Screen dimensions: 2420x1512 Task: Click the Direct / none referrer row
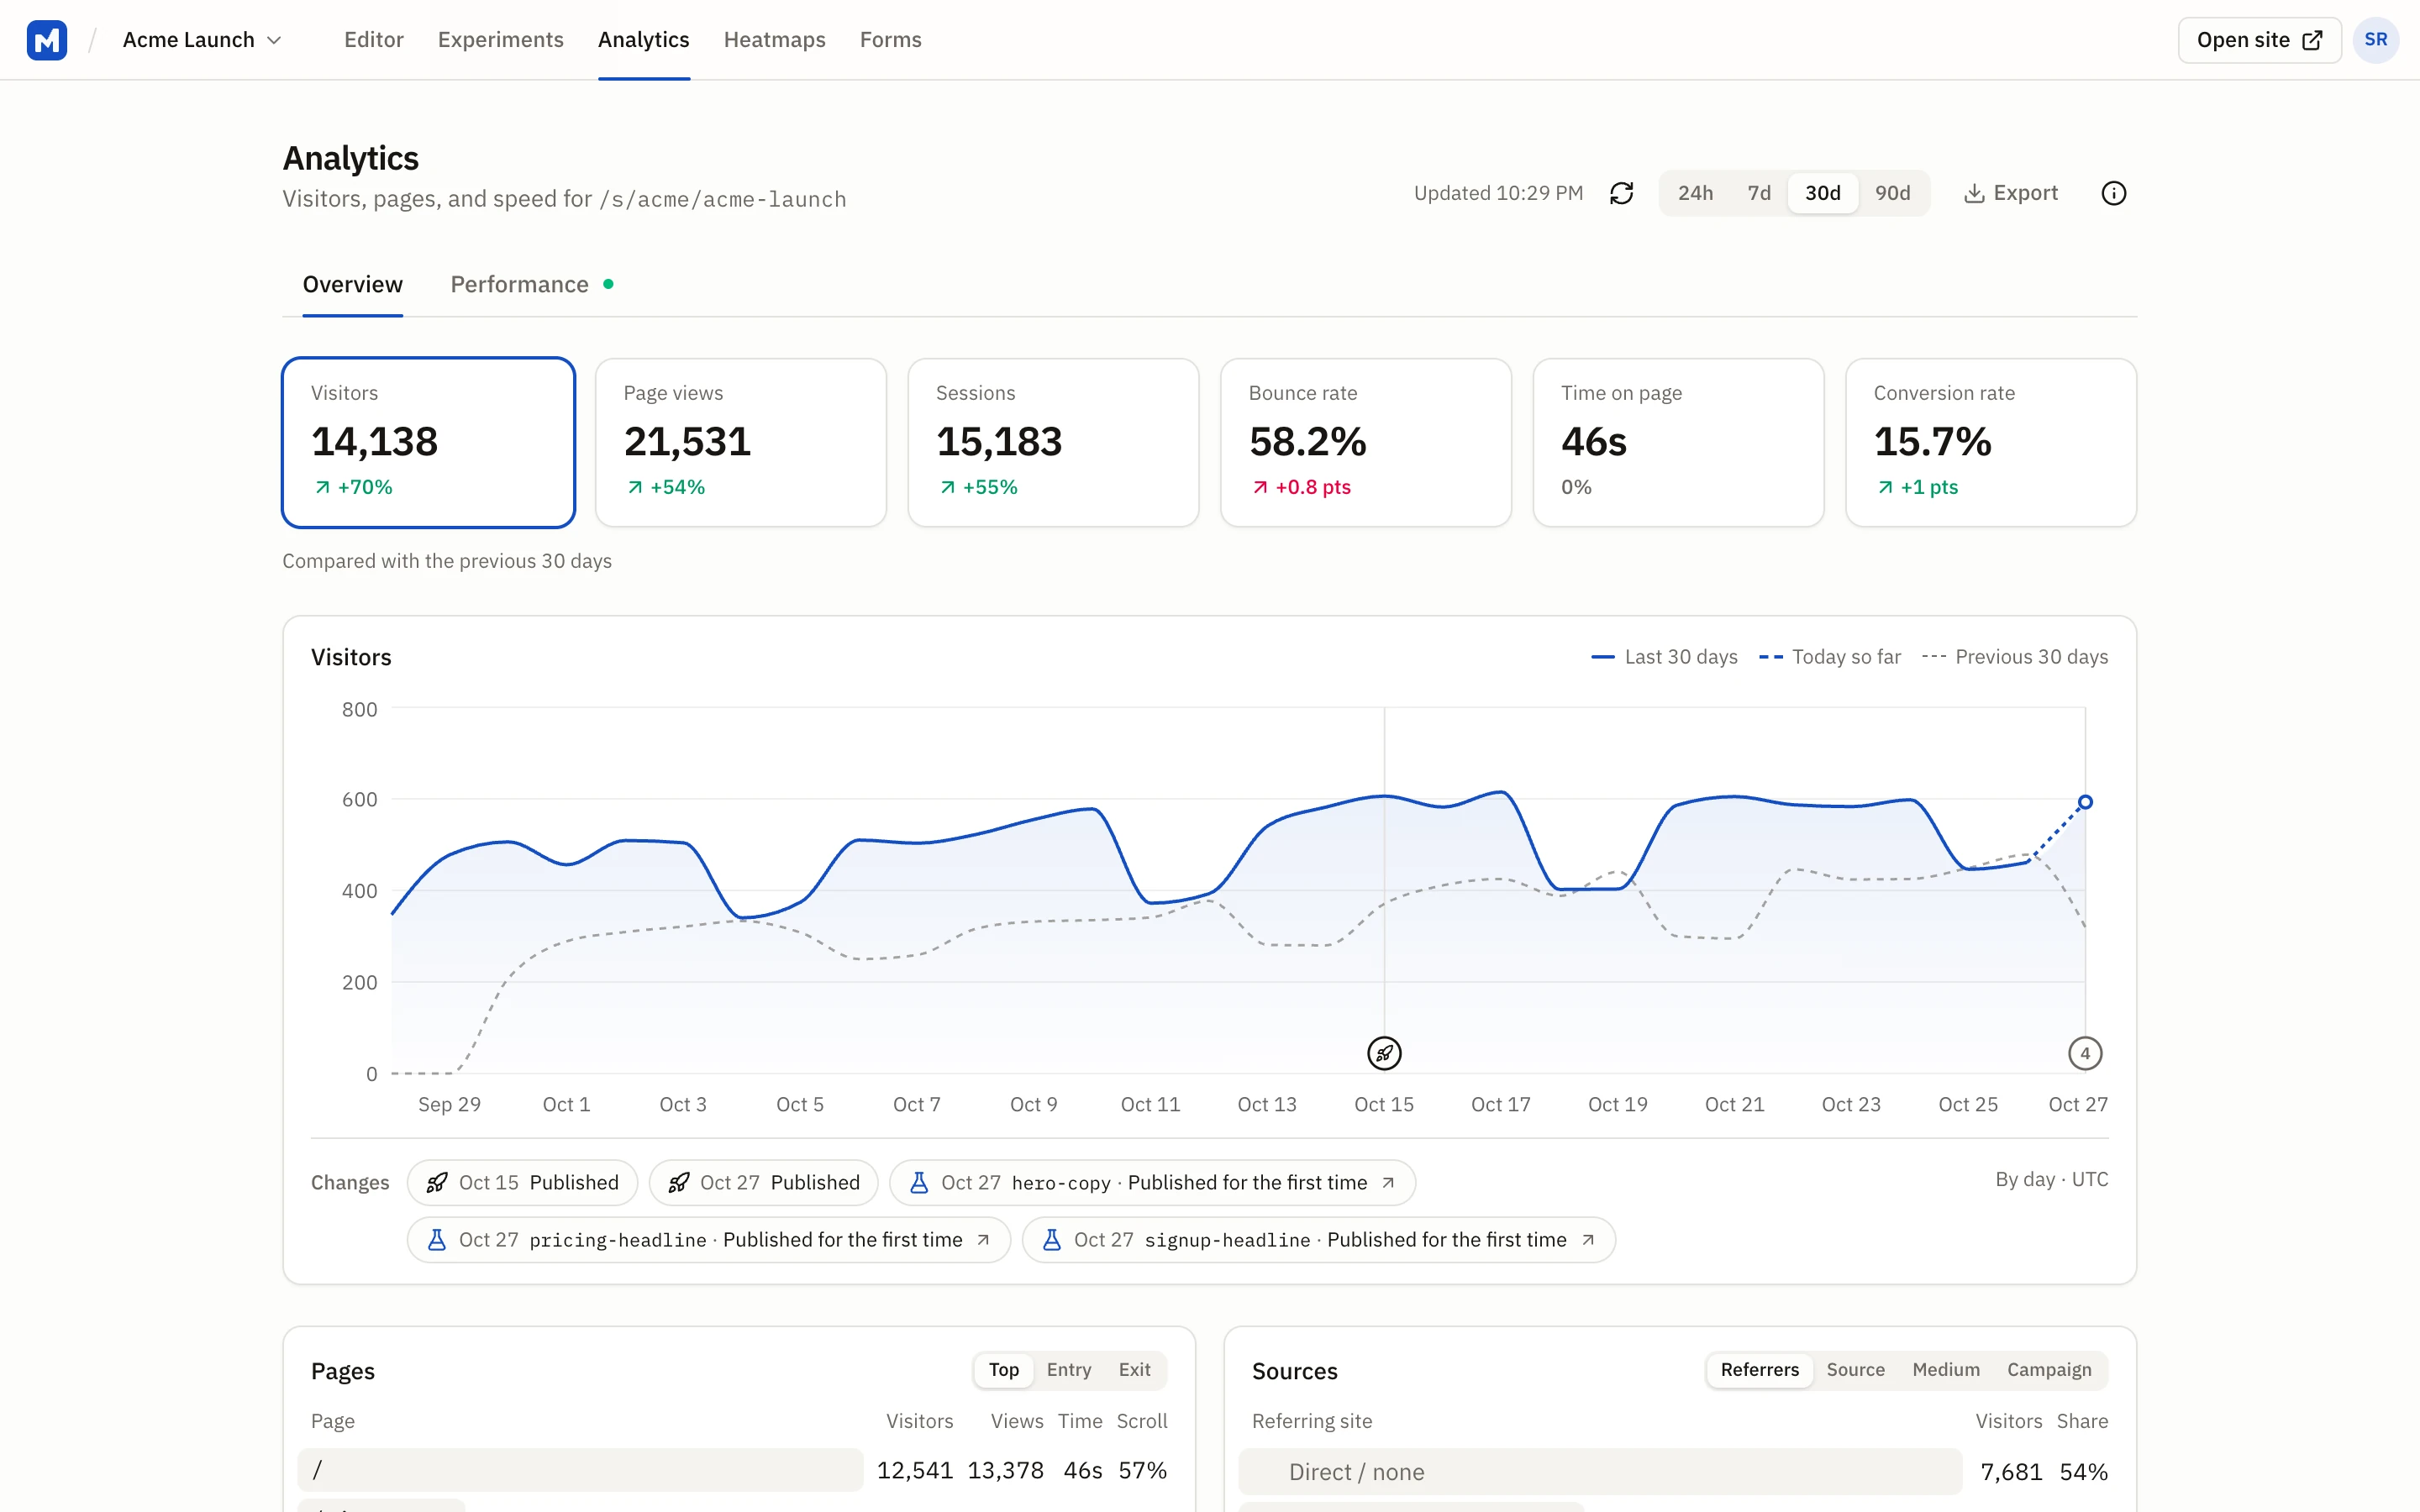pyautogui.click(x=1673, y=1472)
